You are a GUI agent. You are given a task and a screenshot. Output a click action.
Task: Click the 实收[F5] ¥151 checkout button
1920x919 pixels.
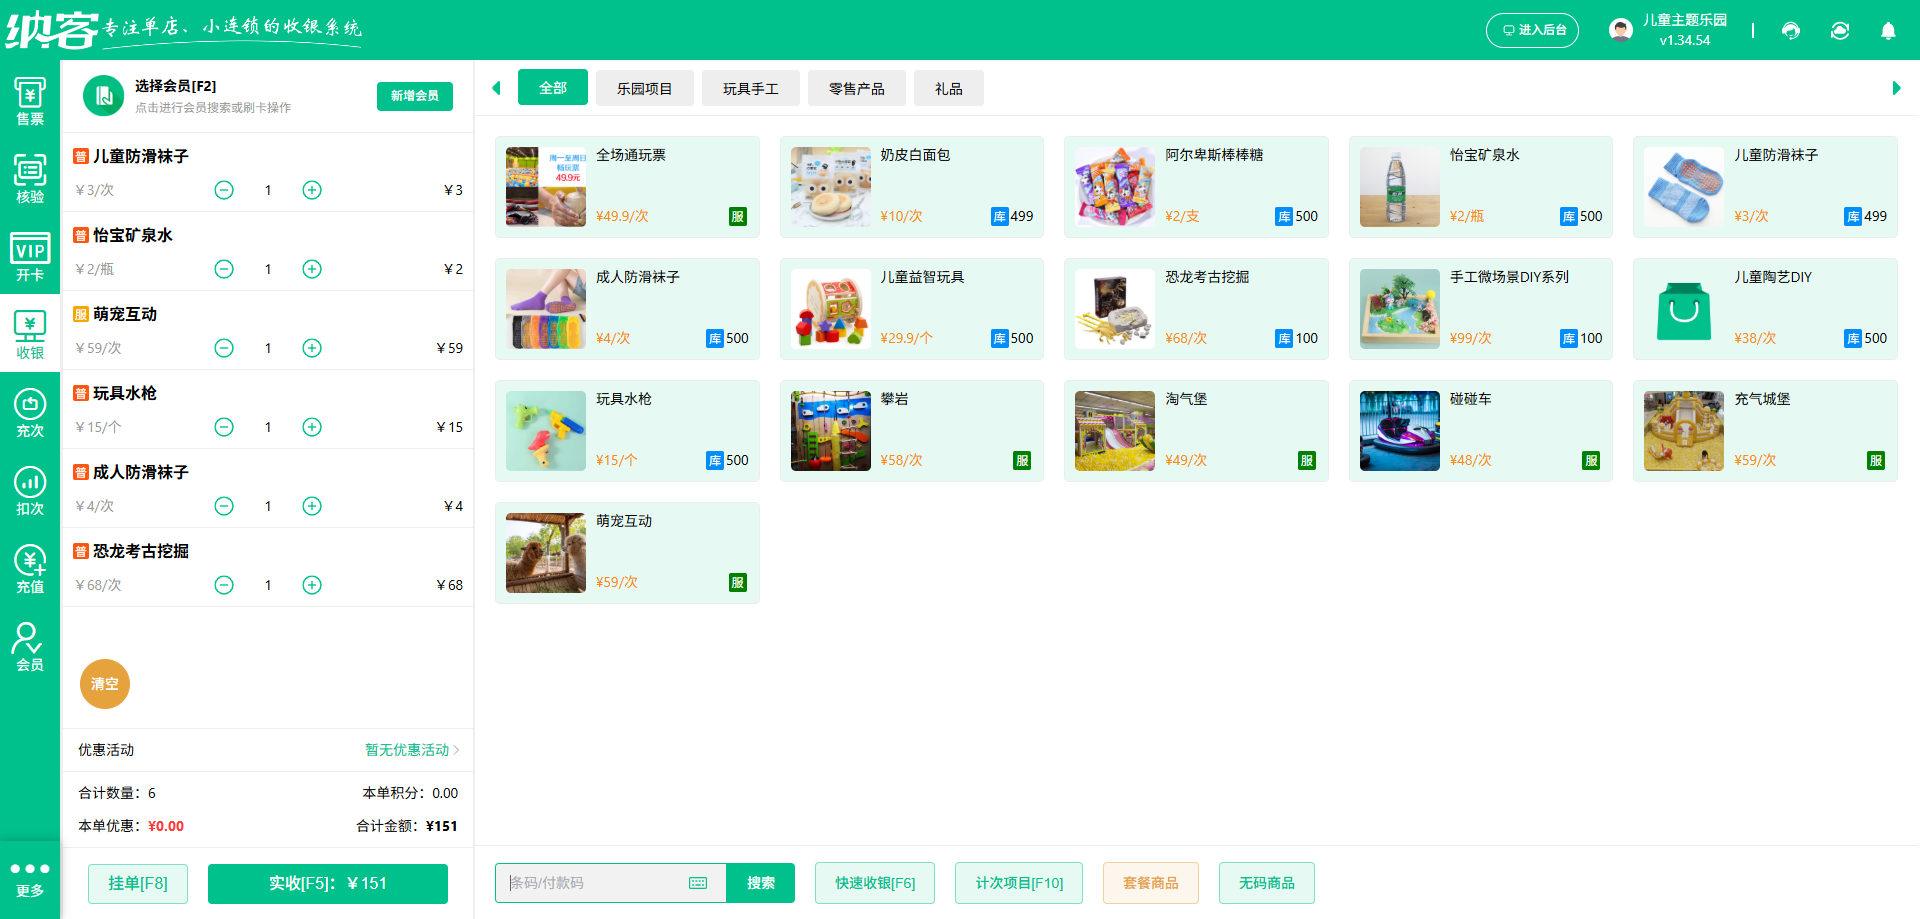pyautogui.click(x=328, y=883)
